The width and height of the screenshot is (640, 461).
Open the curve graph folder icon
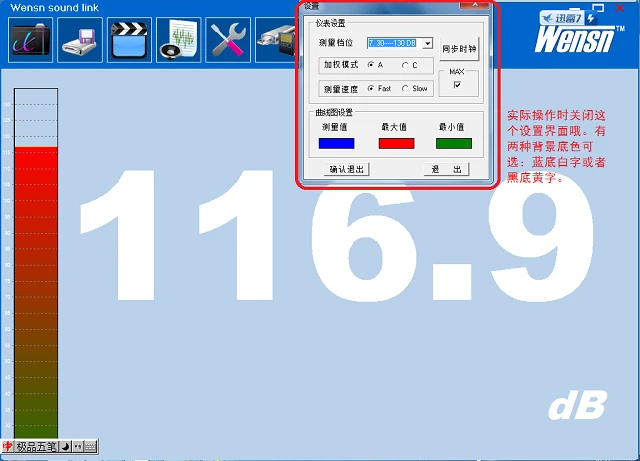click(31, 40)
